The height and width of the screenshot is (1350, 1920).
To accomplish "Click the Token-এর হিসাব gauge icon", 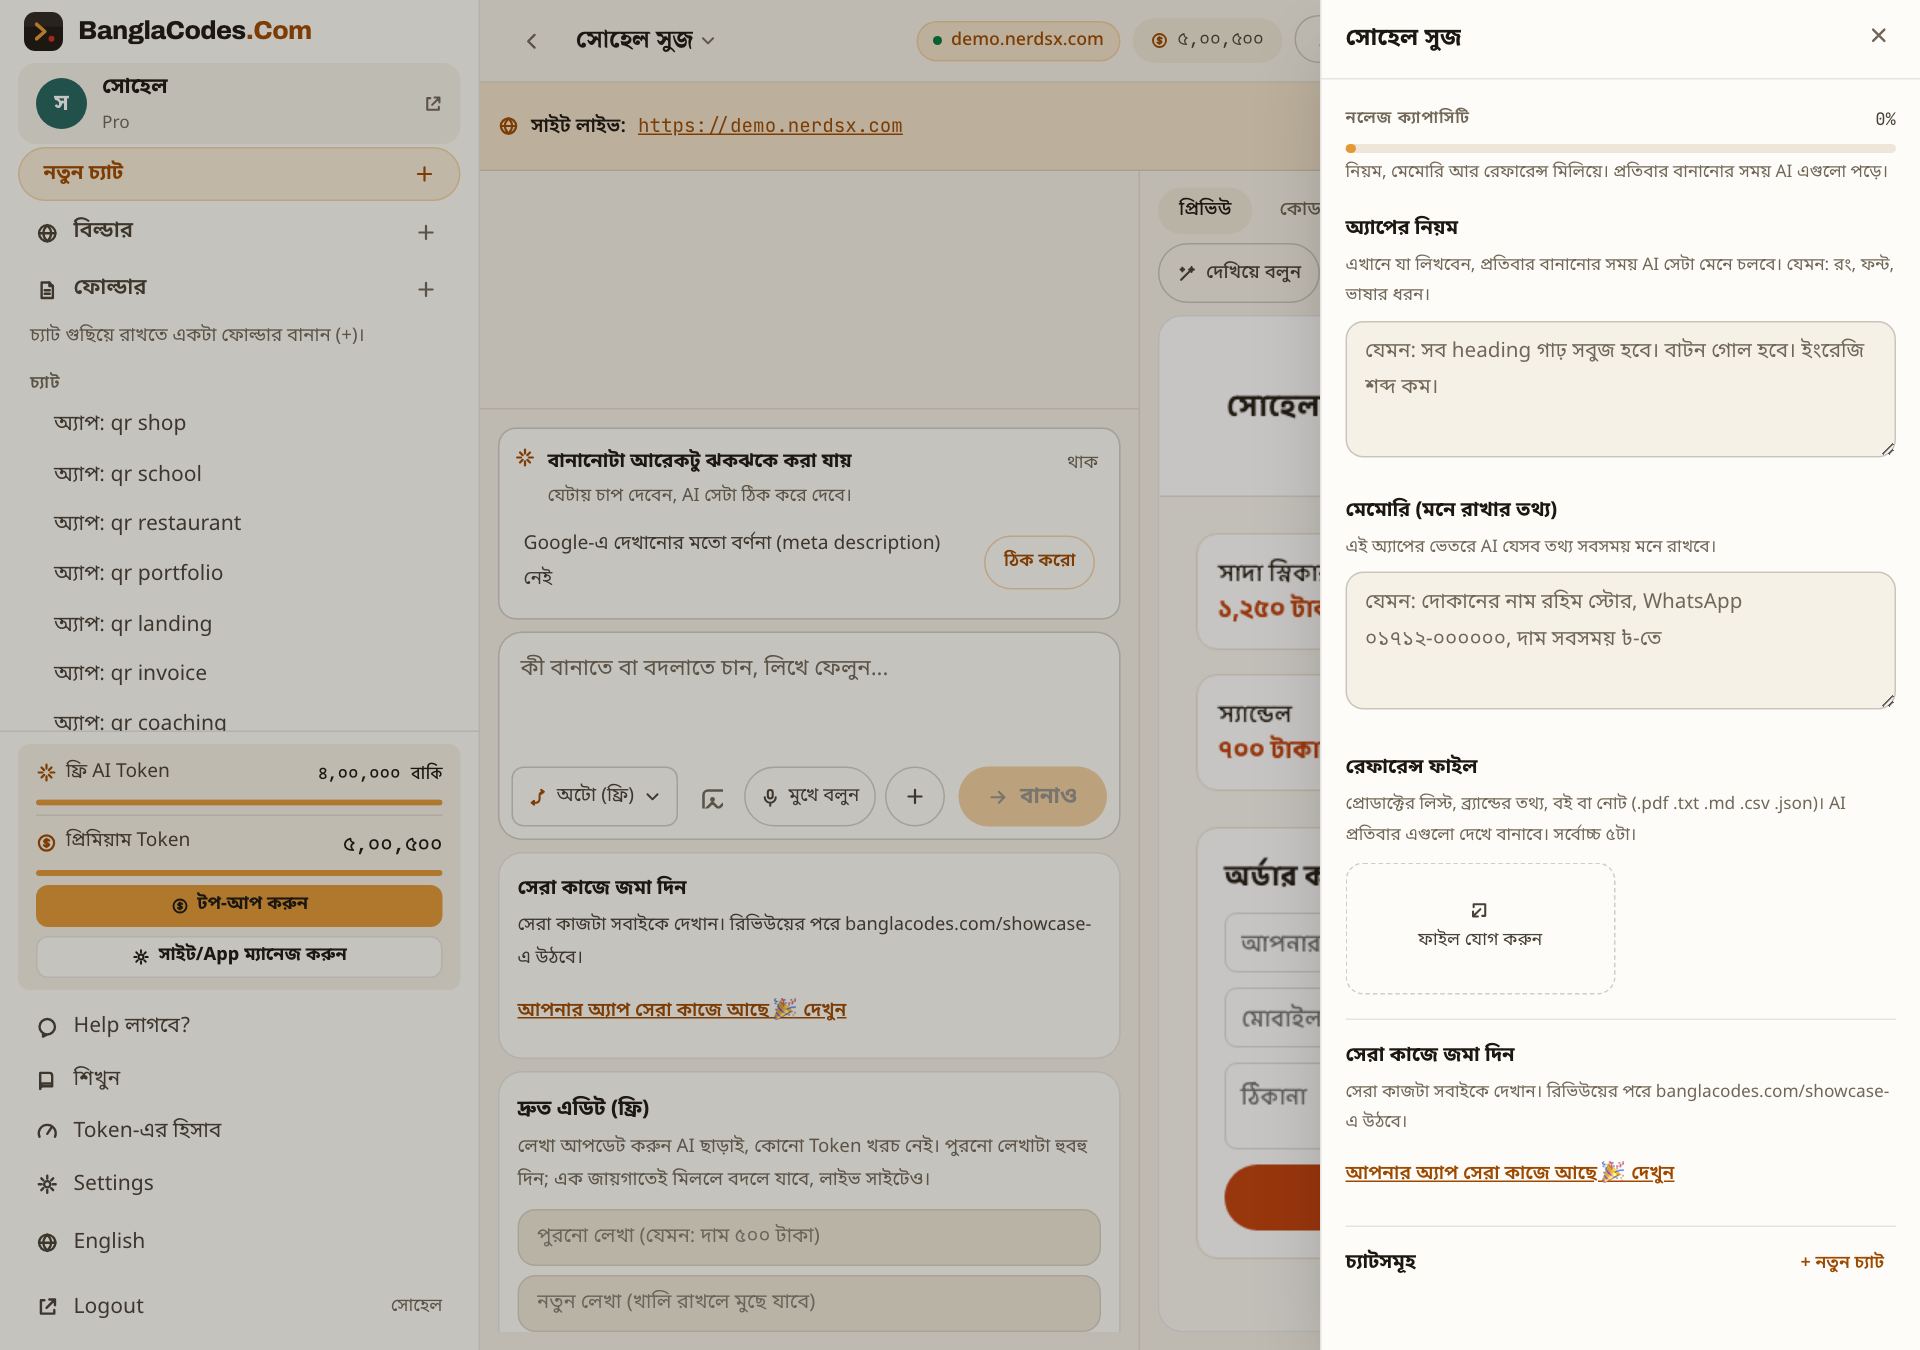I will pyautogui.click(x=47, y=1132).
